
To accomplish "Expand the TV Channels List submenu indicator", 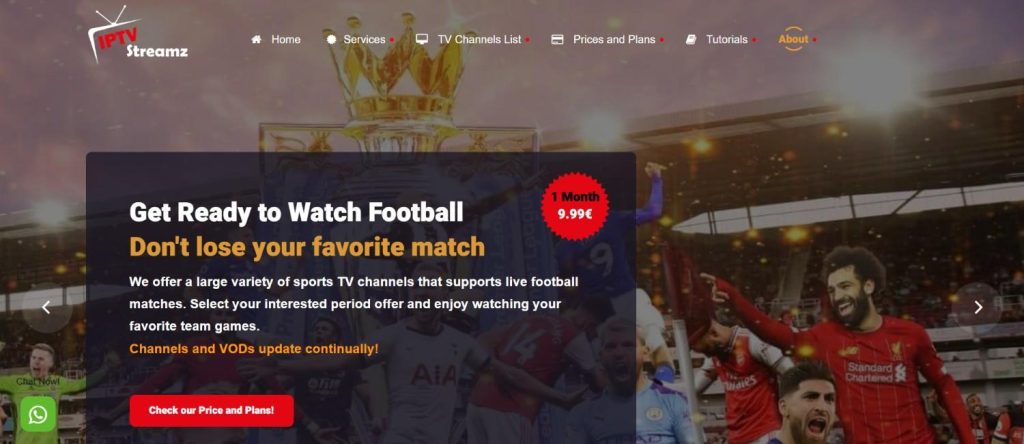I will 528,40.
